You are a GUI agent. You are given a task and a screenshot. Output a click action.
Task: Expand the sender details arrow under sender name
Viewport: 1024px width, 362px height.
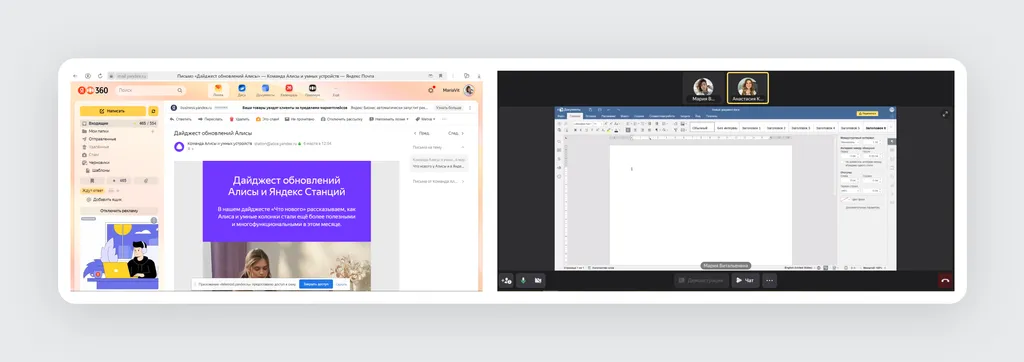pos(192,149)
